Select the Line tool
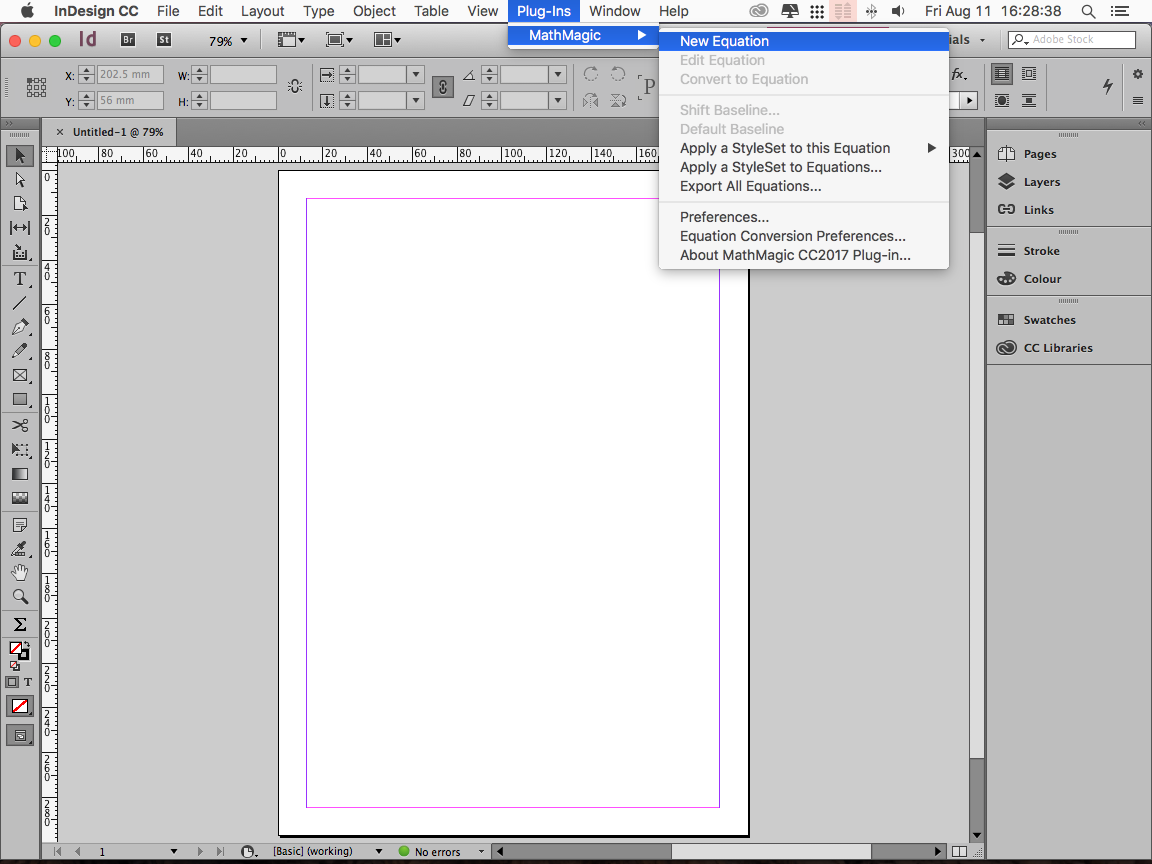 click(20, 303)
